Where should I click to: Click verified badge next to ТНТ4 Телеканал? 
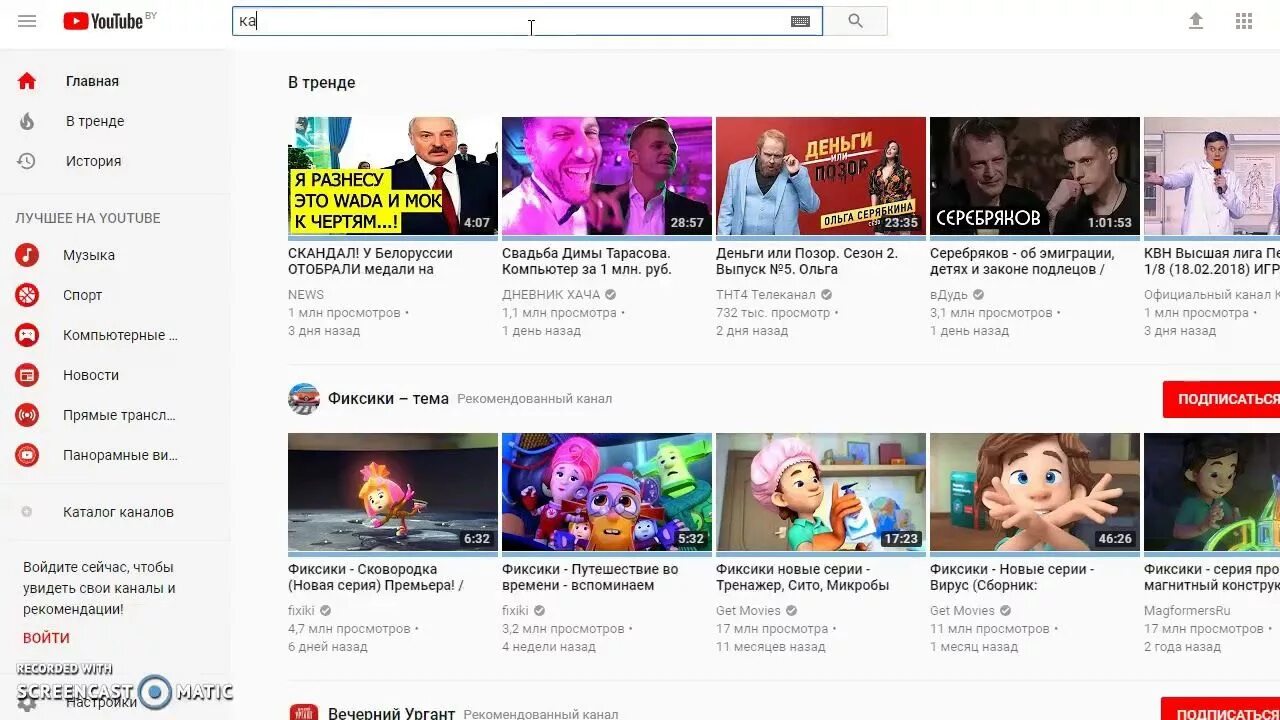click(826, 295)
